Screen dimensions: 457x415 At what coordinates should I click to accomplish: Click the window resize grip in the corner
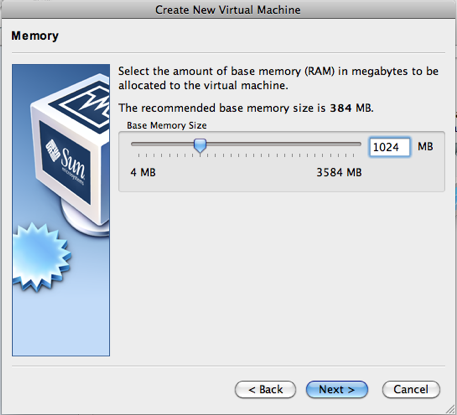450,409
